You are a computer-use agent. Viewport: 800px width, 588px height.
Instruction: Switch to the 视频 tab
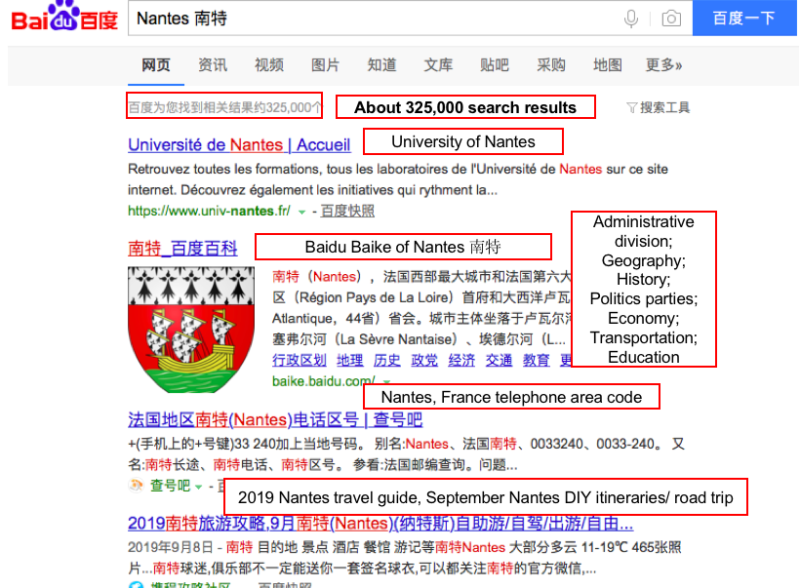coord(269,65)
